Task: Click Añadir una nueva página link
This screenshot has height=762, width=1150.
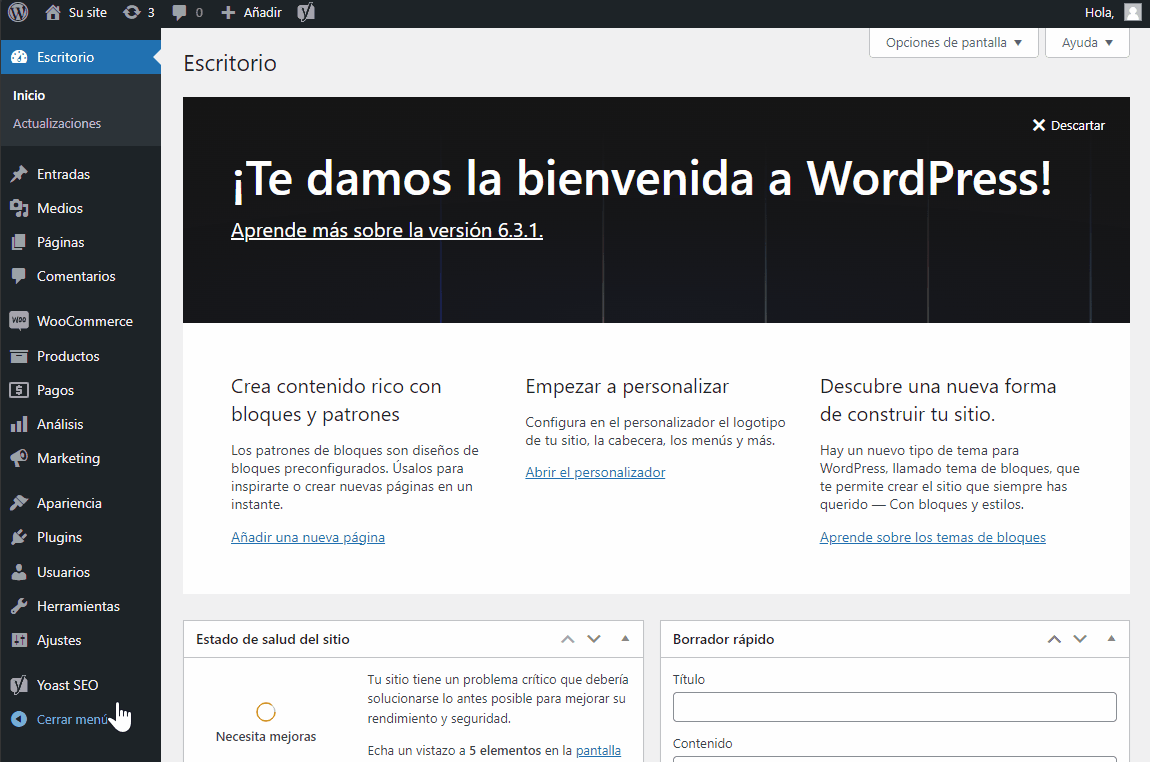Action: [308, 538]
